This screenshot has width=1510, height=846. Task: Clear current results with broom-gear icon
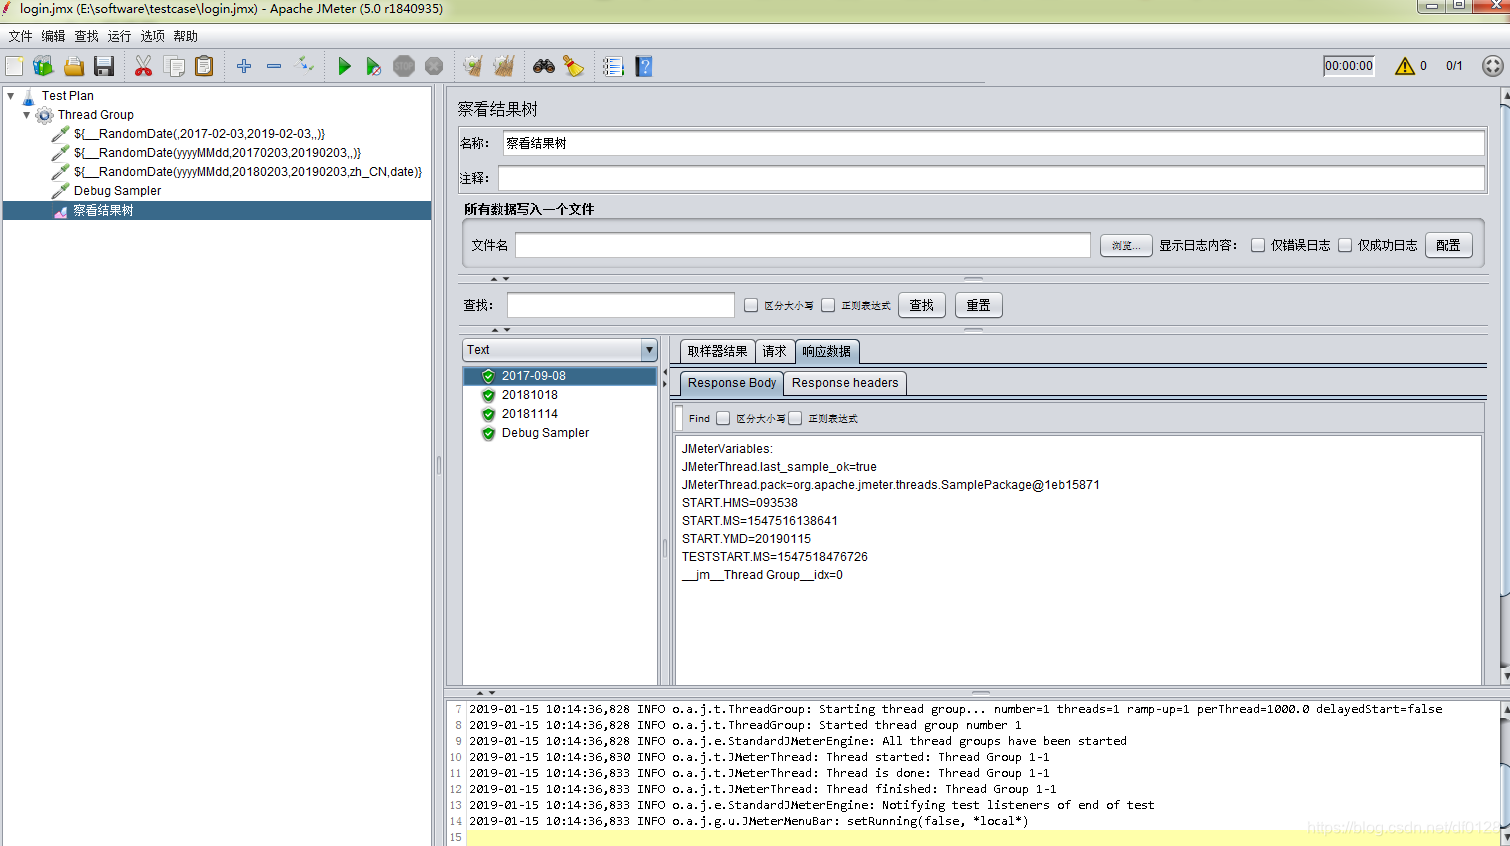[x=473, y=66]
